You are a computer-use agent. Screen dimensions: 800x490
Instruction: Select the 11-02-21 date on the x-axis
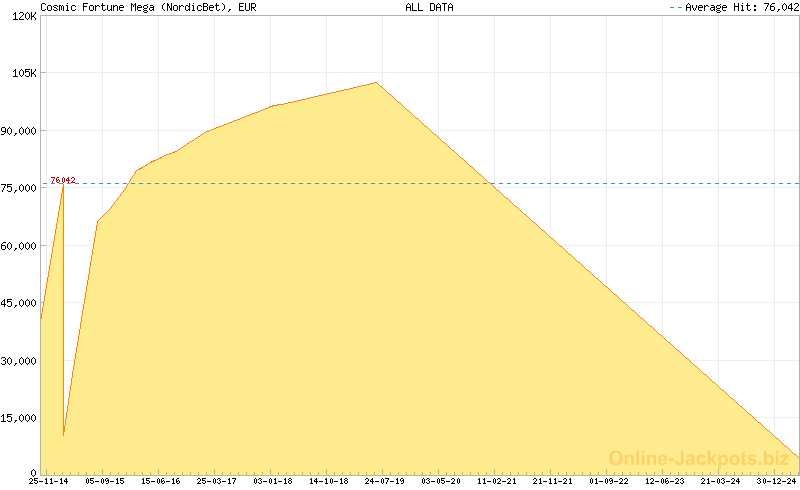[x=497, y=481]
